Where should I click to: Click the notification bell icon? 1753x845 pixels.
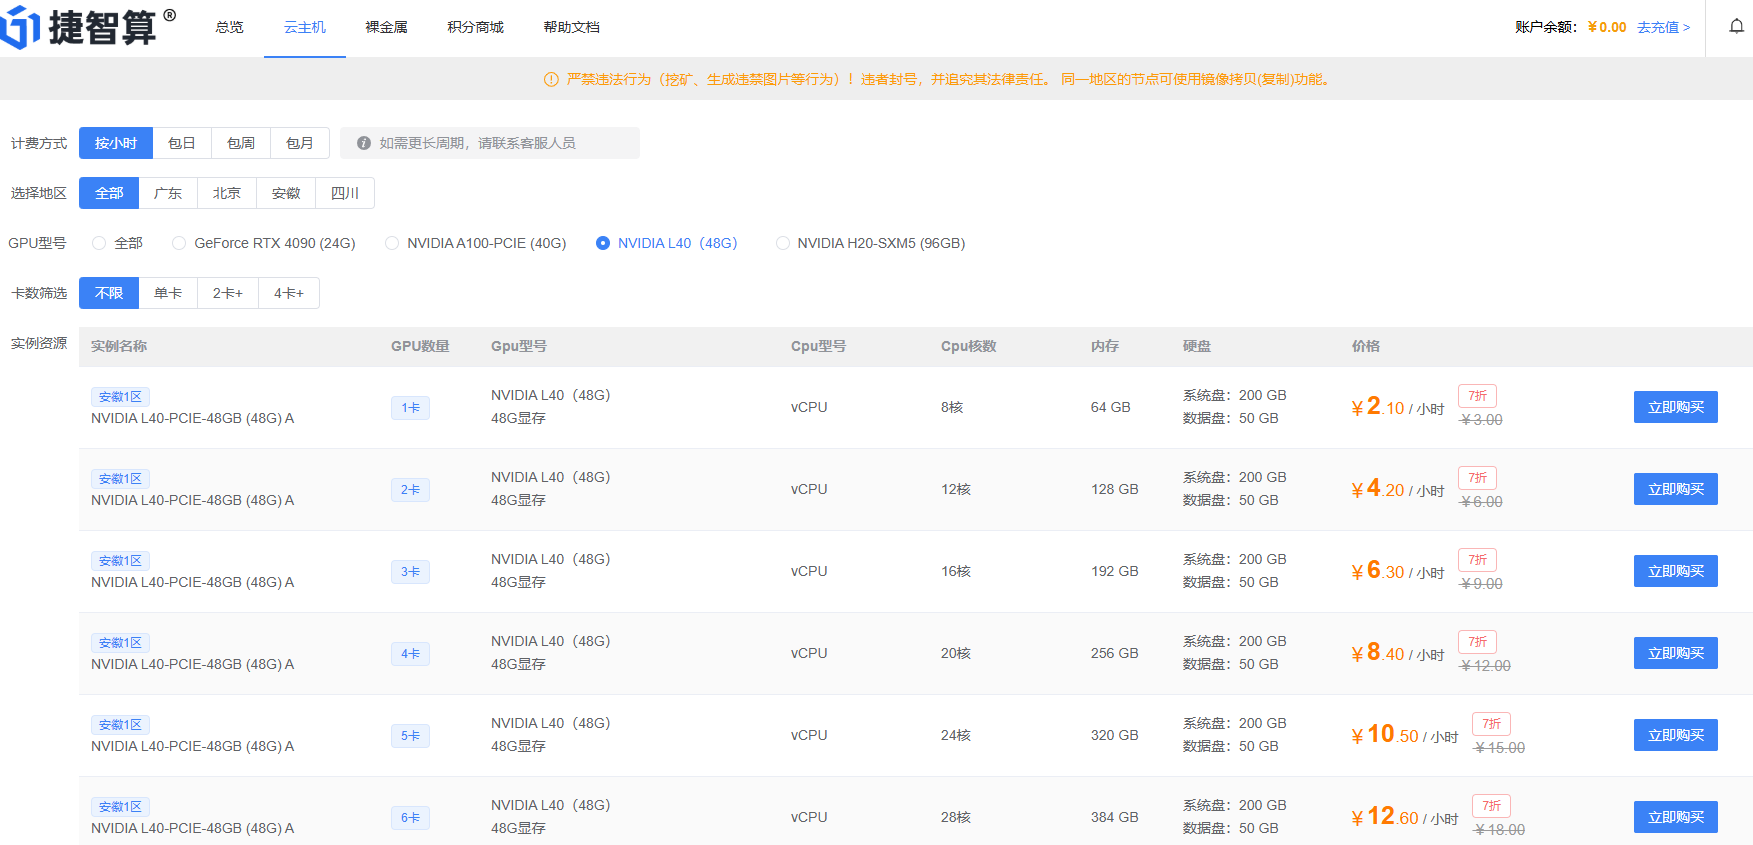coord(1736,27)
